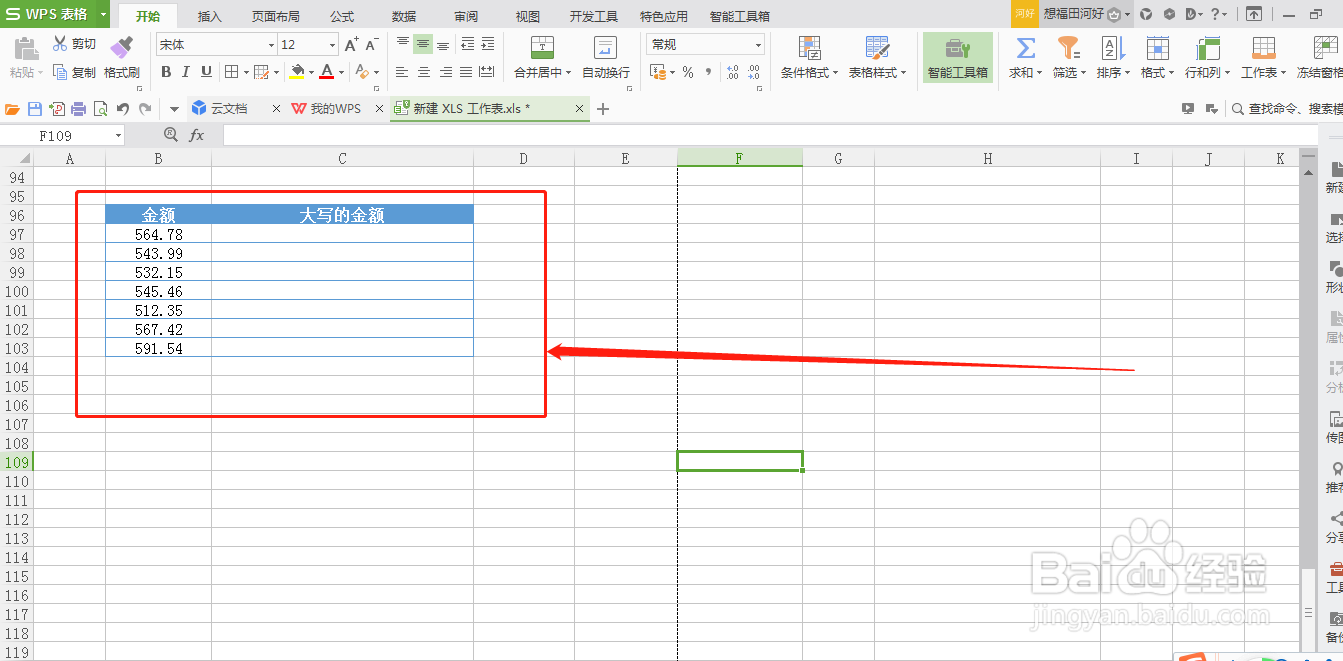Toggle bottom vertical alignment

[443, 44]
